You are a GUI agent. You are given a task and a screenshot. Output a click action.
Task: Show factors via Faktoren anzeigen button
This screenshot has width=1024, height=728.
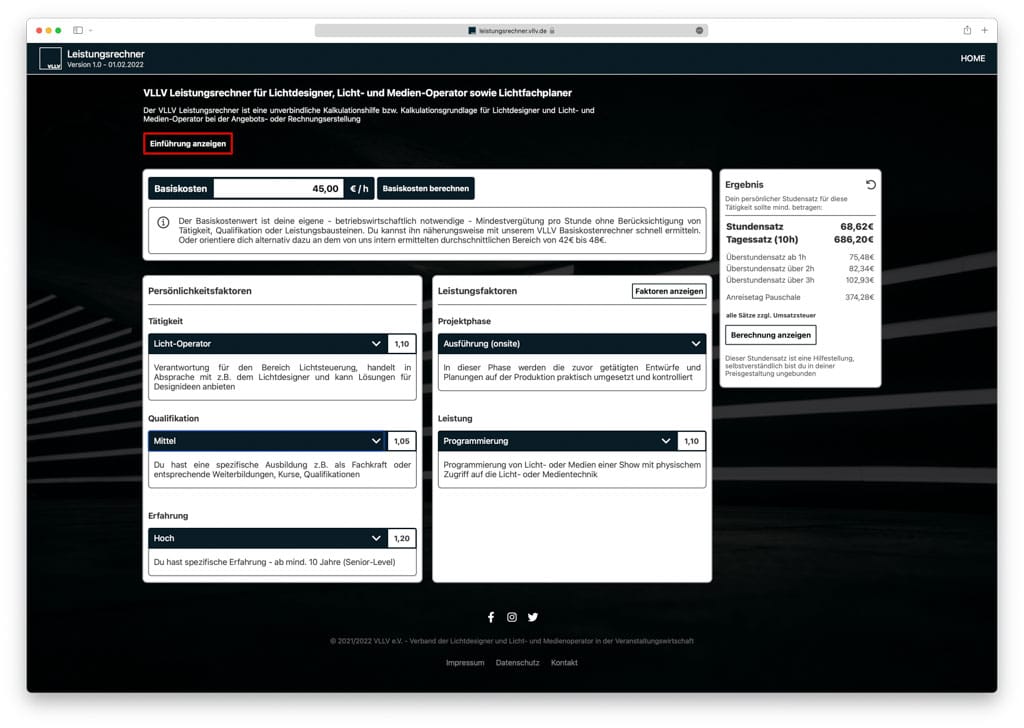pos(669,291)
